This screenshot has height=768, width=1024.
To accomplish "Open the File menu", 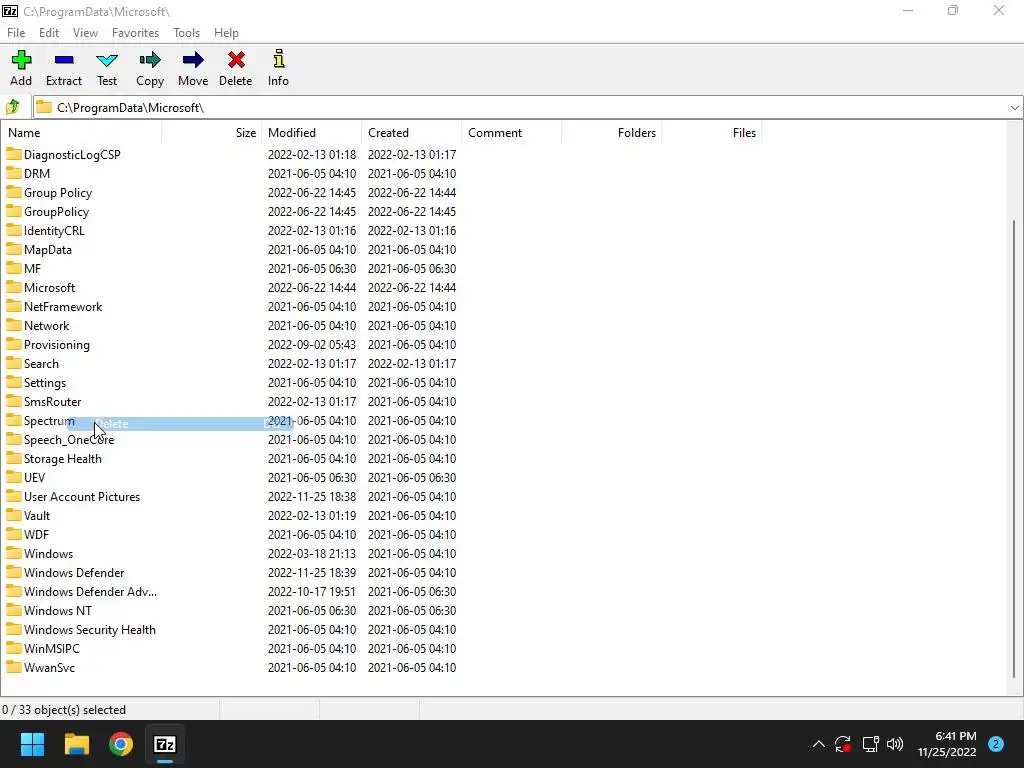I will pyautogui.click(x=16, y=33).
